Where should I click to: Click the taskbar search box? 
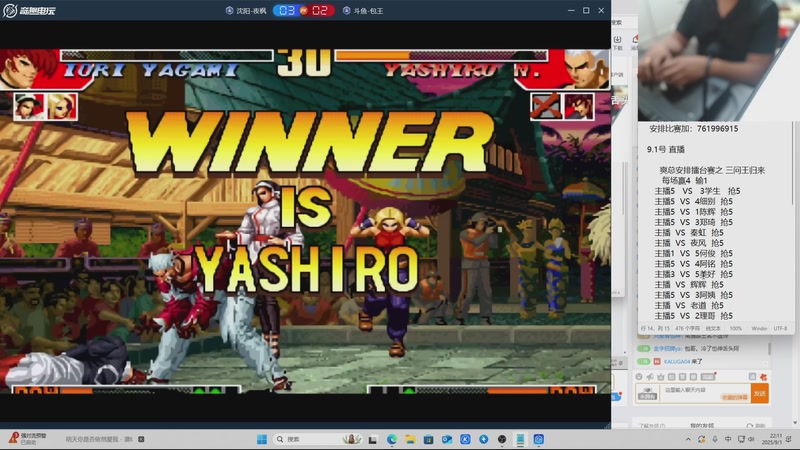319,439
